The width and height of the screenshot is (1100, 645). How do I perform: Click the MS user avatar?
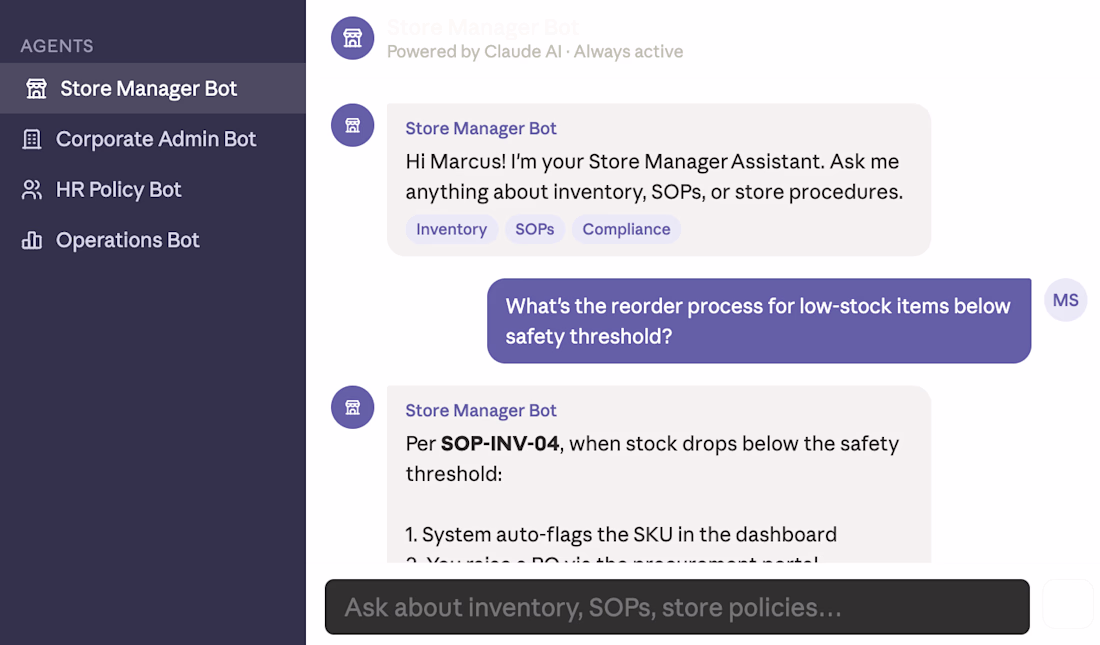coord(1066,300)
